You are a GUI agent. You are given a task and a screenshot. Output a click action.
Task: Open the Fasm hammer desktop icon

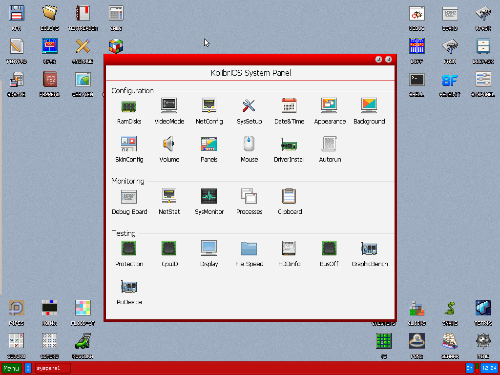(450, 46)
